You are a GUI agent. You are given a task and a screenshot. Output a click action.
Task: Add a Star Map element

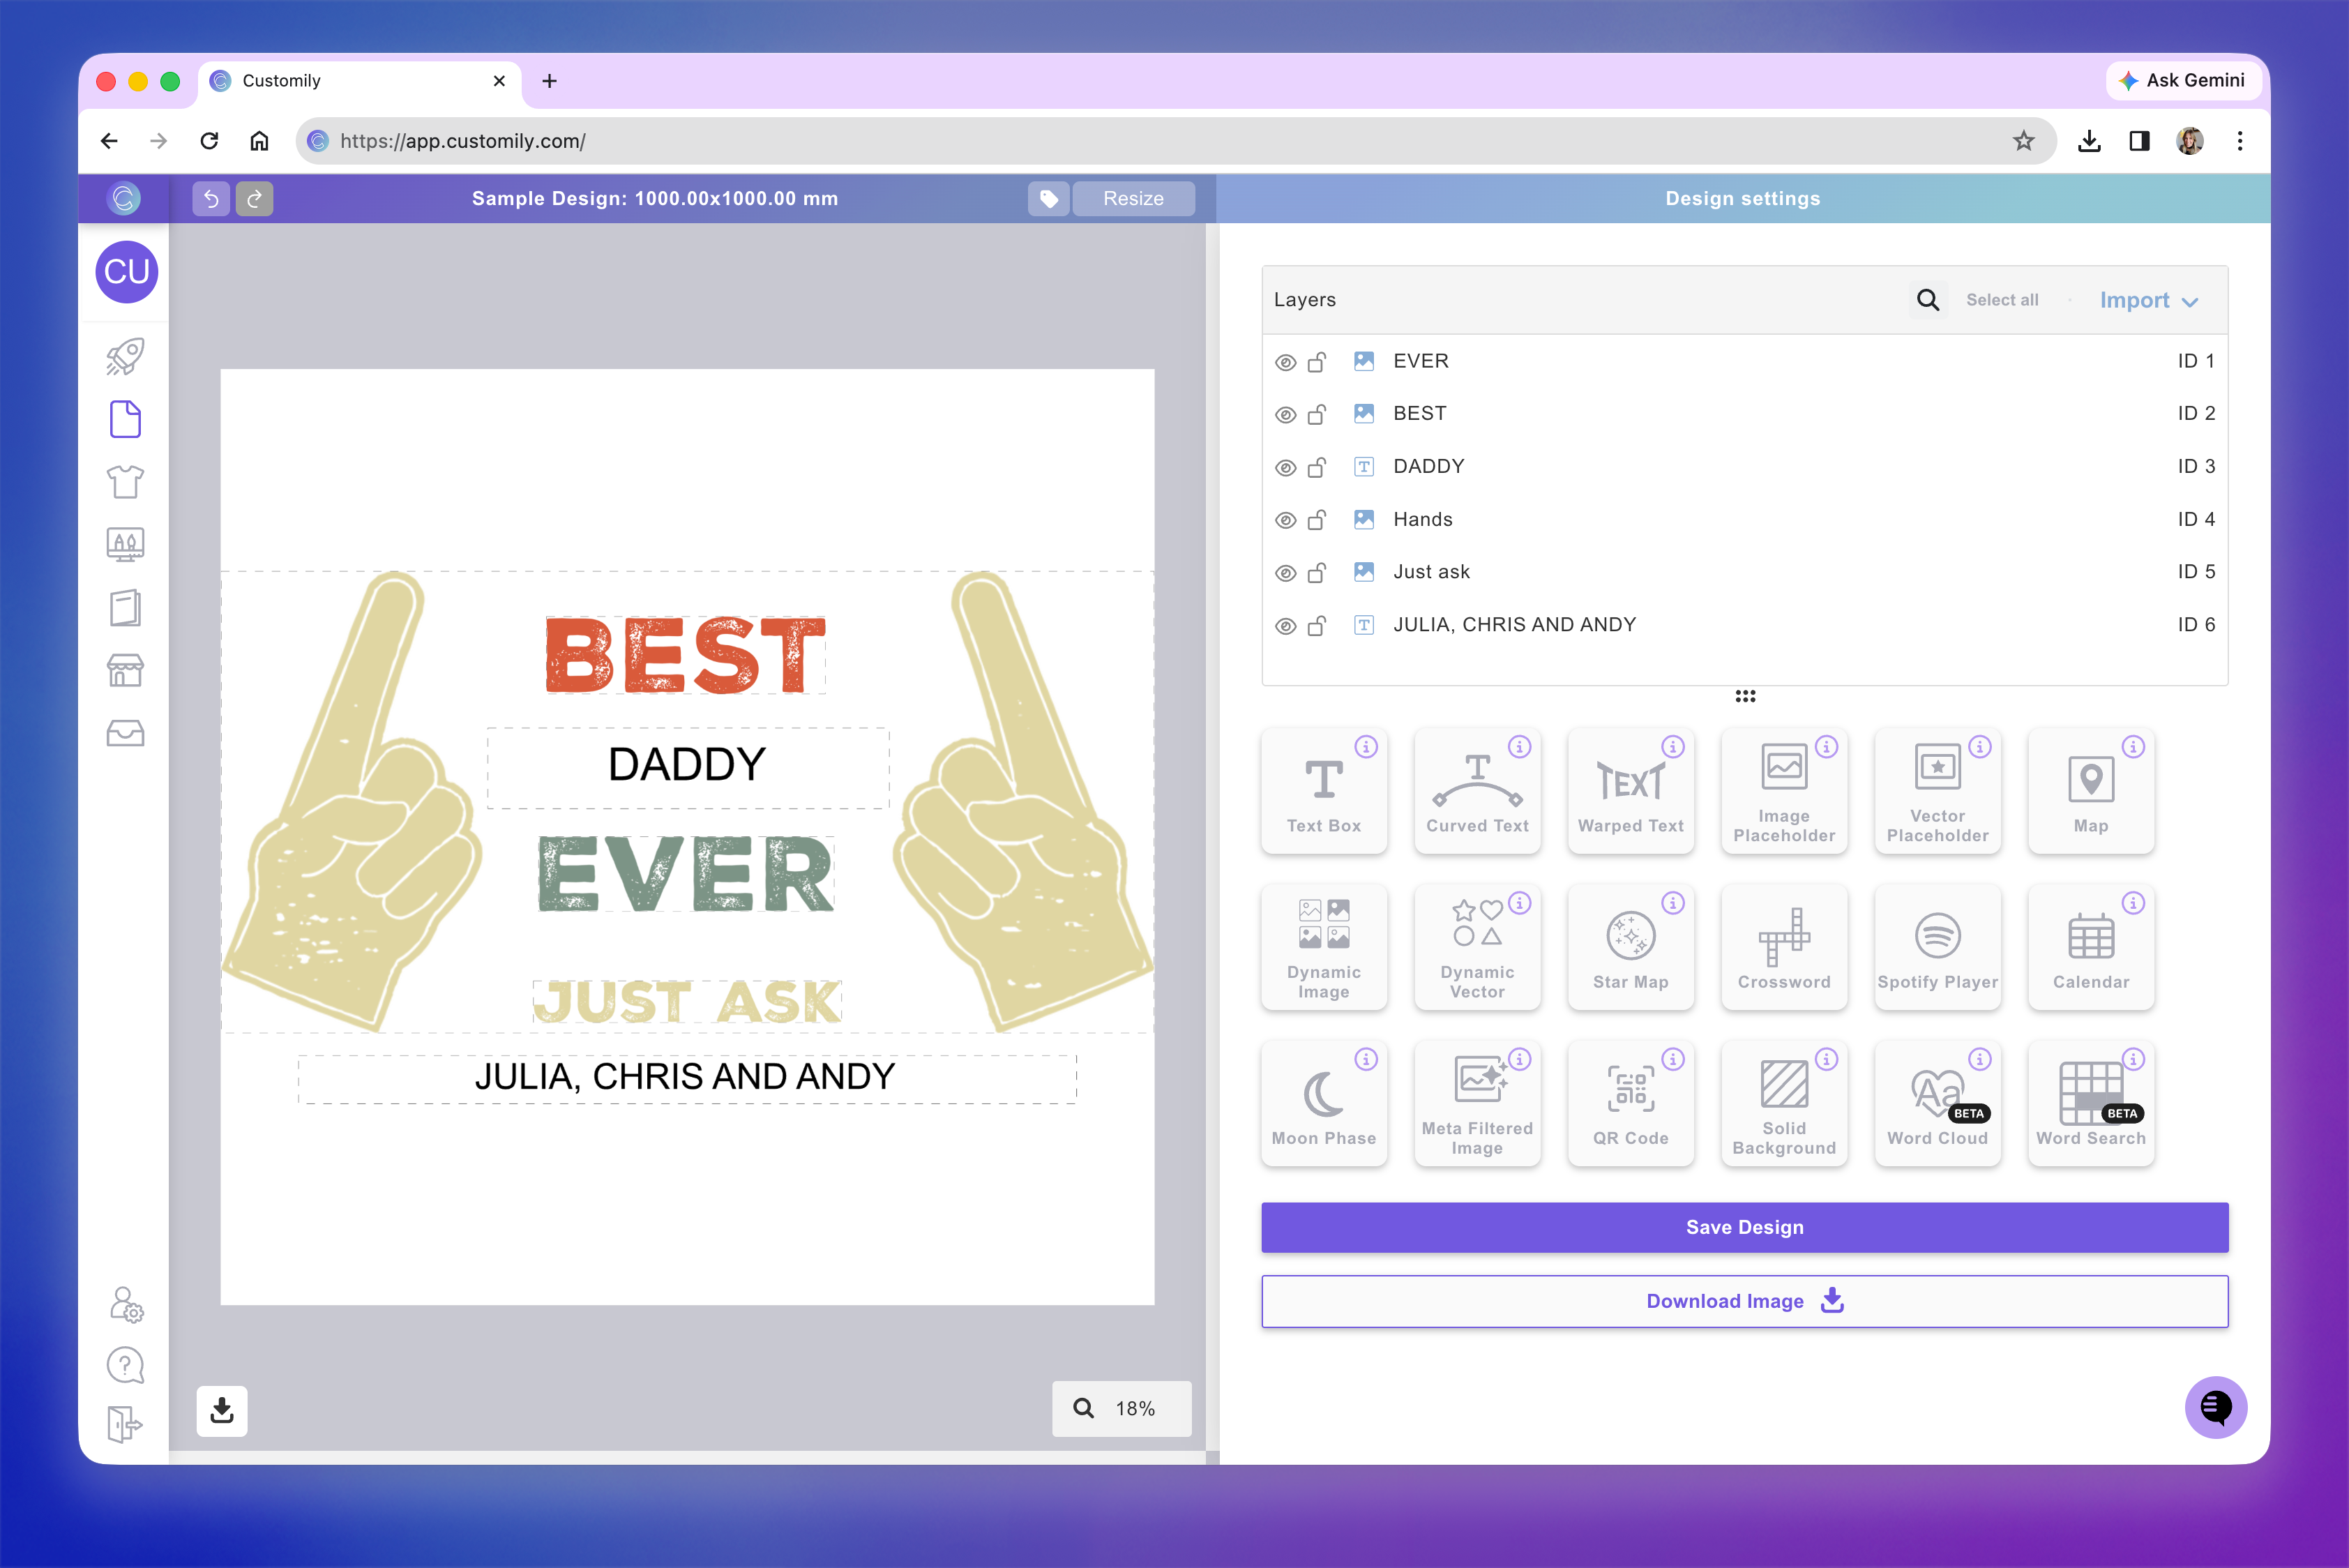point(1630,947)
